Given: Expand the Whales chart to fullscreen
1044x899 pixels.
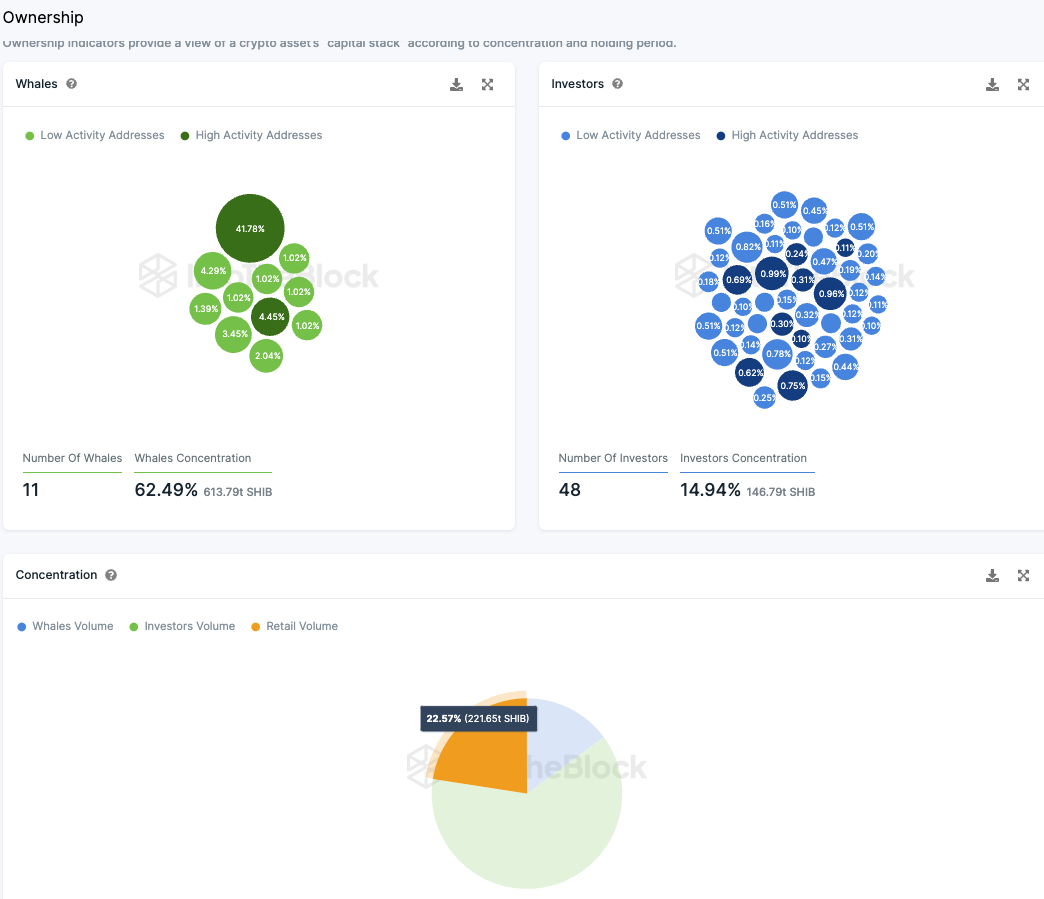Looking at the screenshot, I should click(487, 85).
